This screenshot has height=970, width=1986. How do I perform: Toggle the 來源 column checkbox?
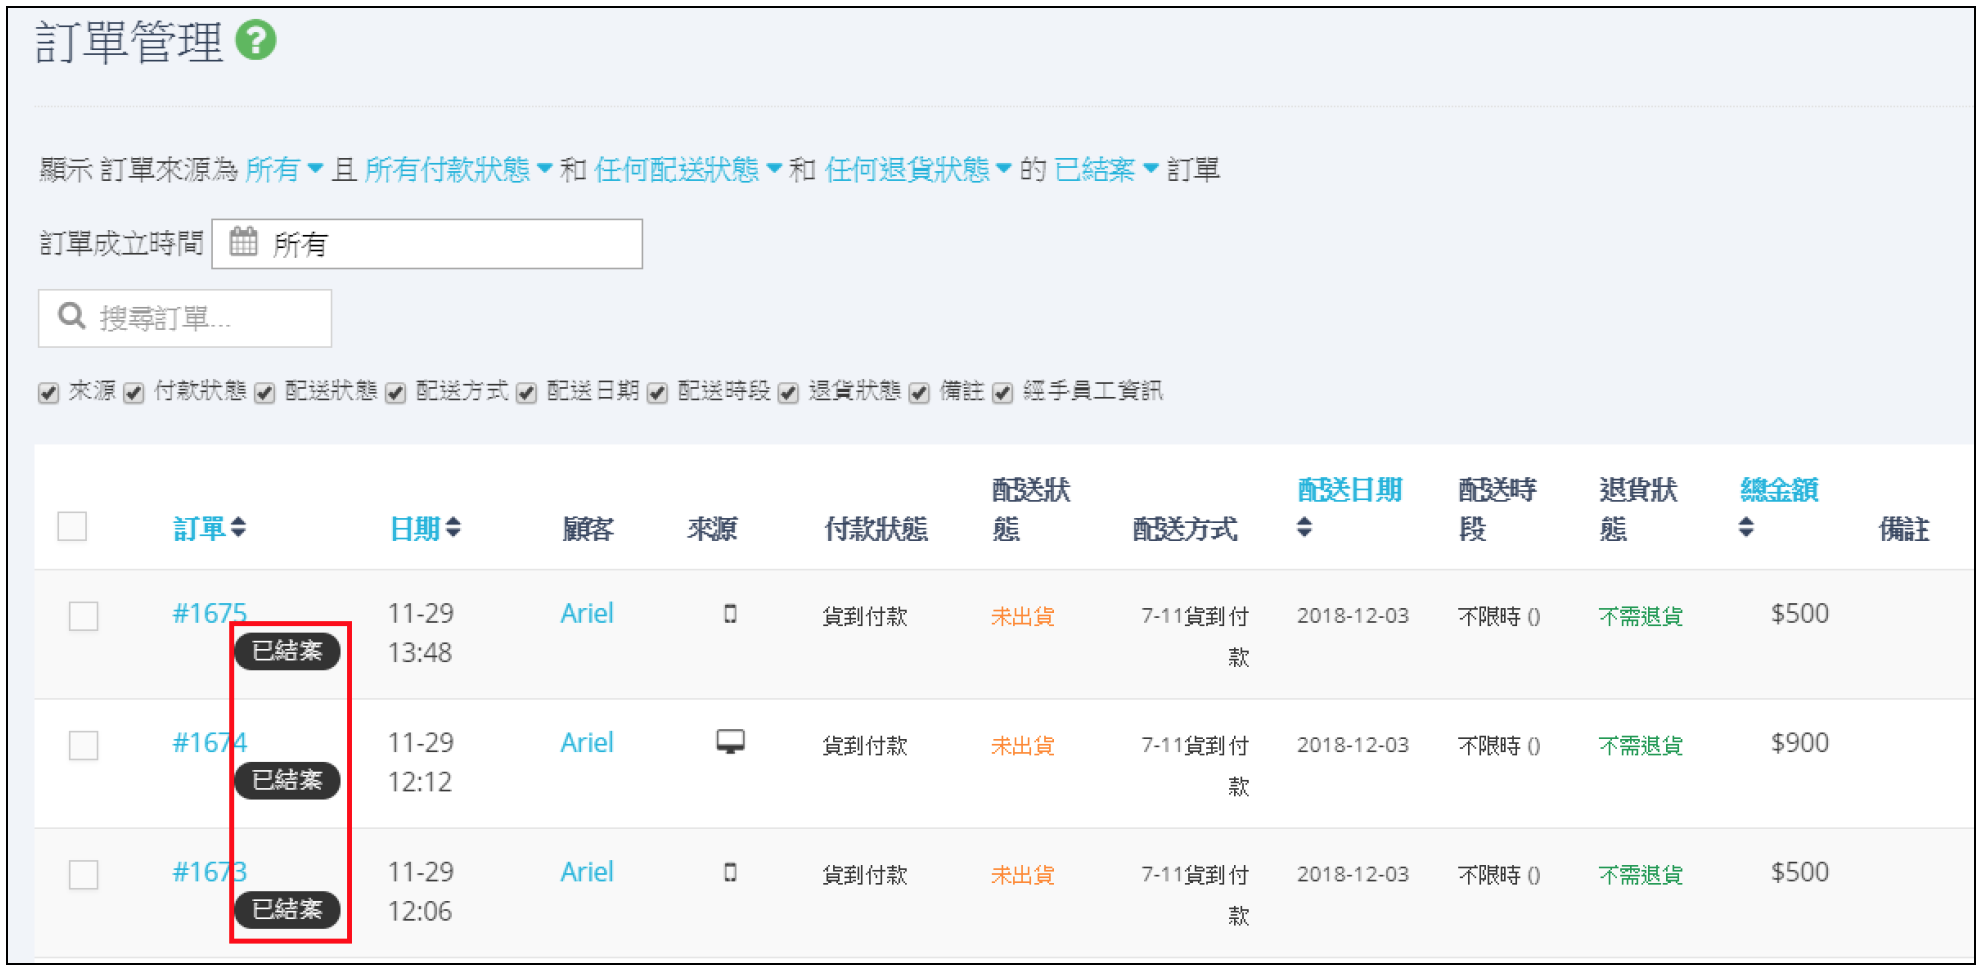point(48,393)
